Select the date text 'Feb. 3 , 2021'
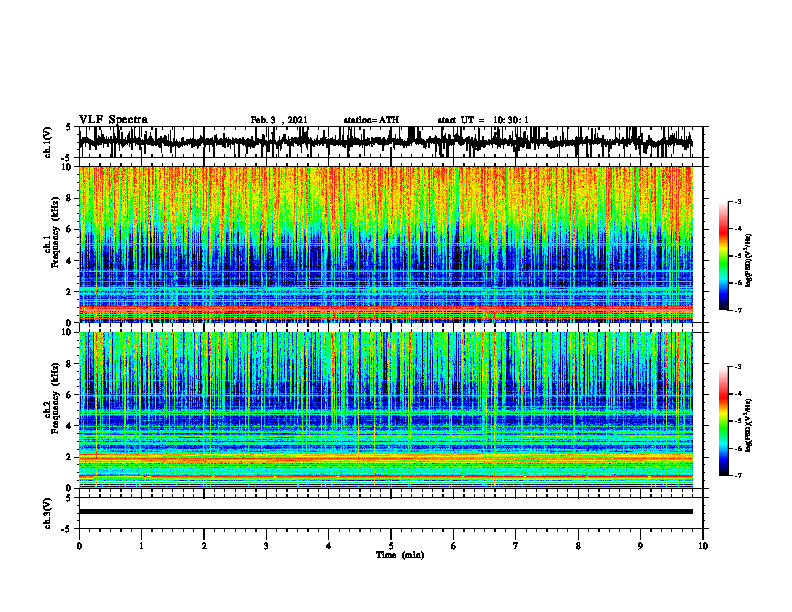Viewport: 792px width, 612px height. [279, 120]
